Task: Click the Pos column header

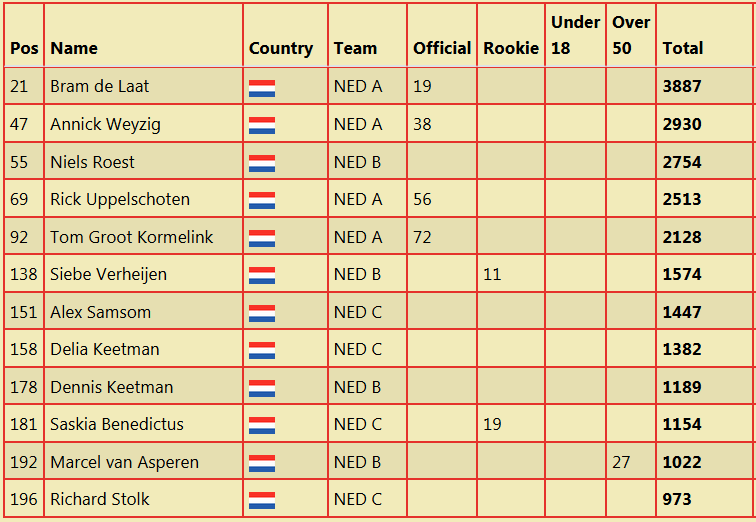Action: point(24,48)
